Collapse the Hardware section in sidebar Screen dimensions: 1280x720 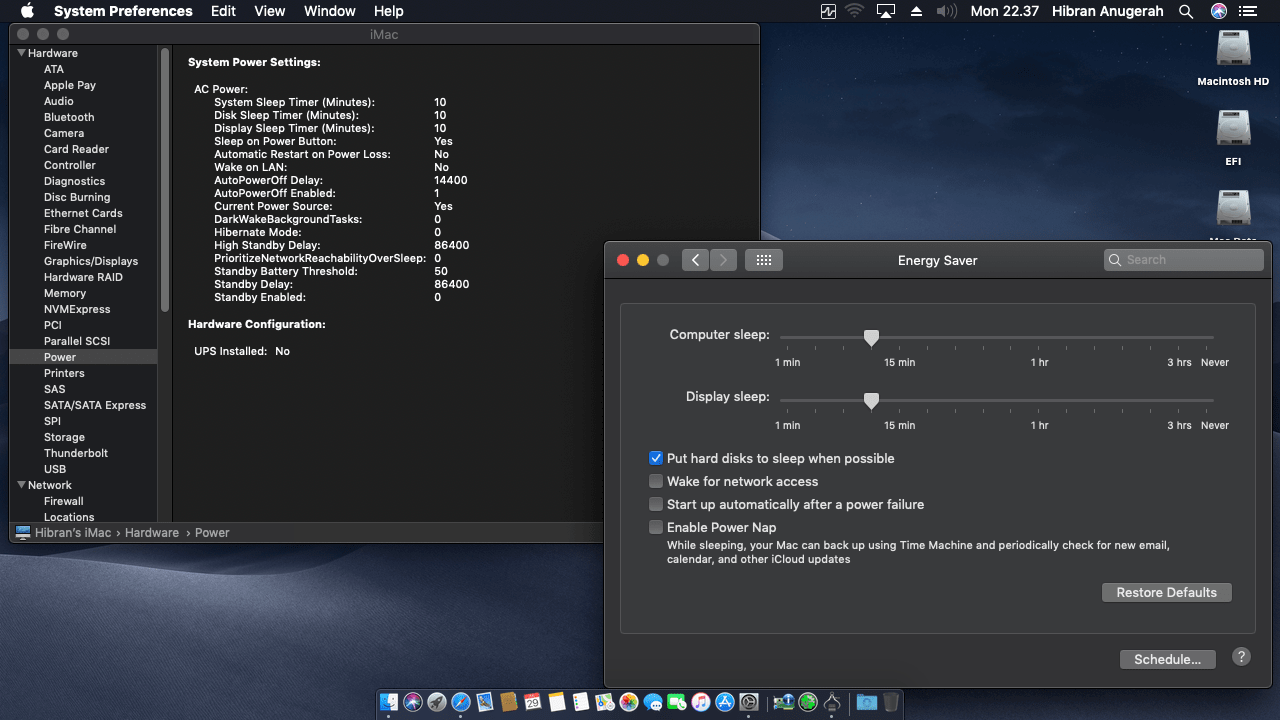point(22,53)
